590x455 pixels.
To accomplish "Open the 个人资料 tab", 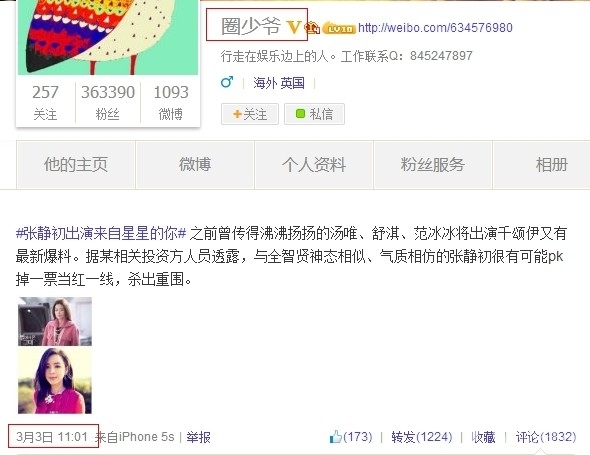I will (314, 165).
